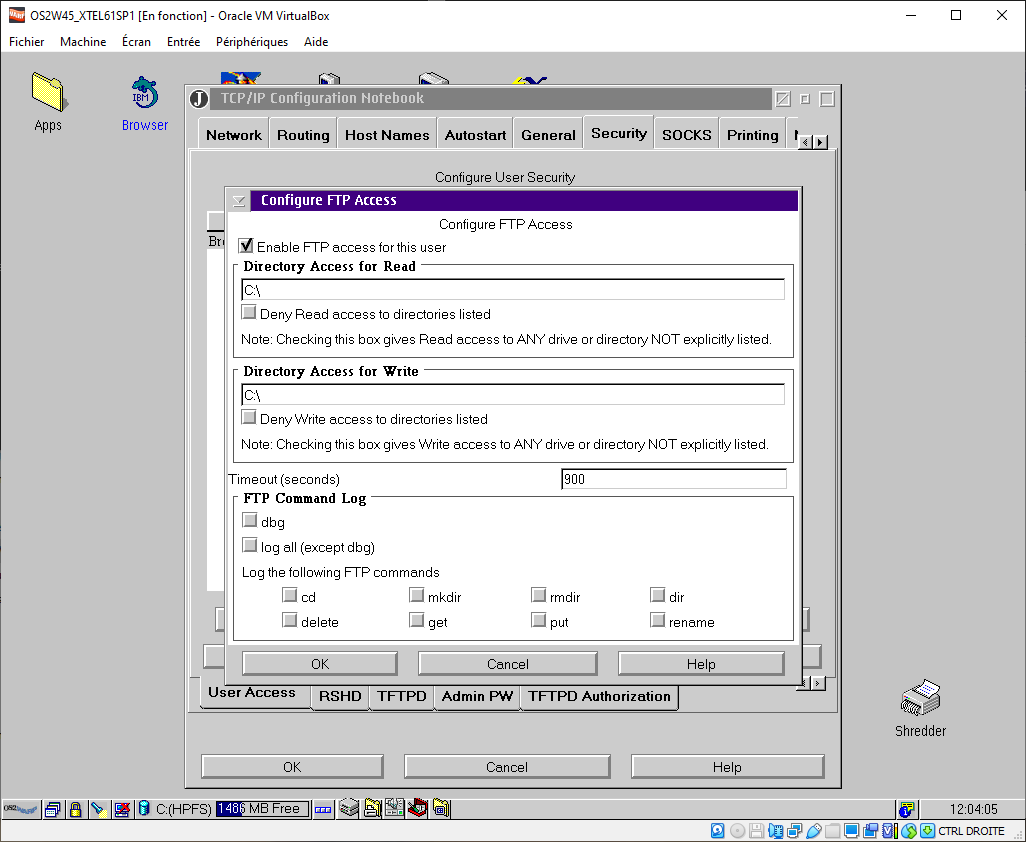Tick the mkdir command log checkbox

pyautogui.click(x=417, y=596)
